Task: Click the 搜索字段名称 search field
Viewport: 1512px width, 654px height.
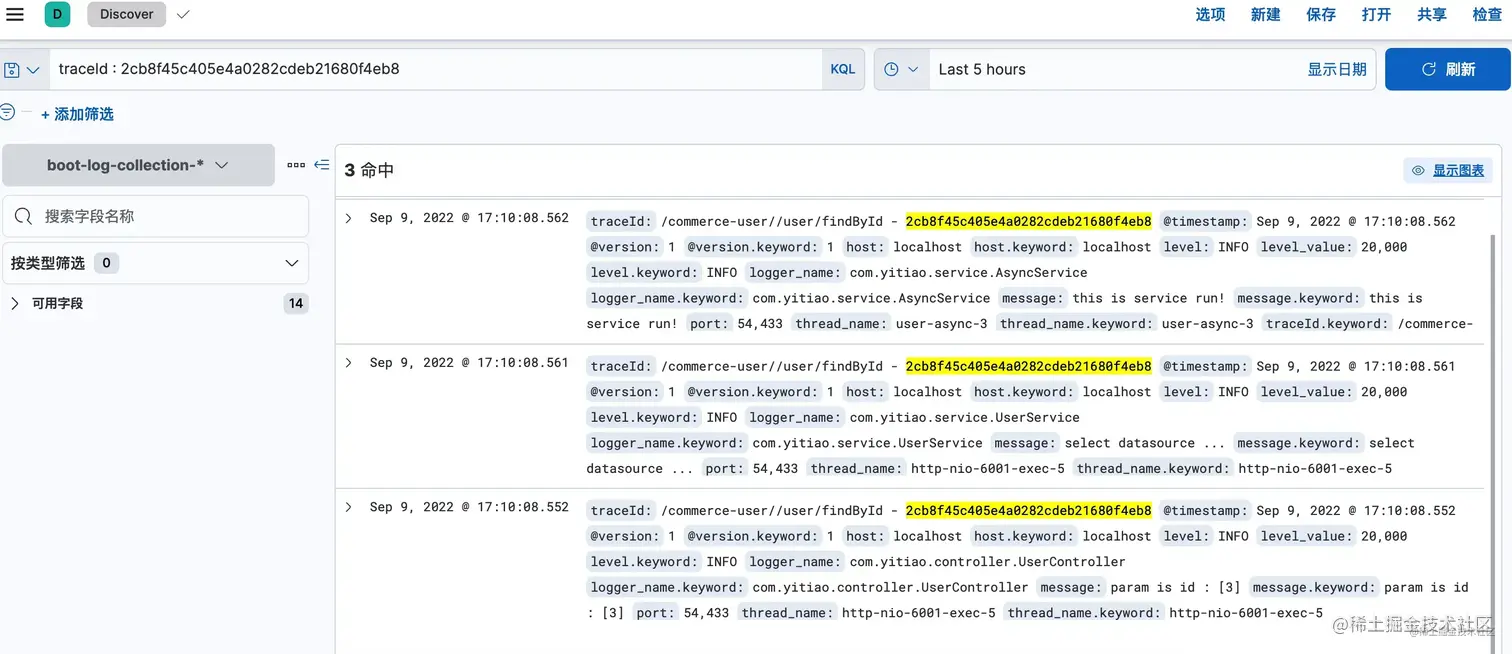Action: point(156,216)
